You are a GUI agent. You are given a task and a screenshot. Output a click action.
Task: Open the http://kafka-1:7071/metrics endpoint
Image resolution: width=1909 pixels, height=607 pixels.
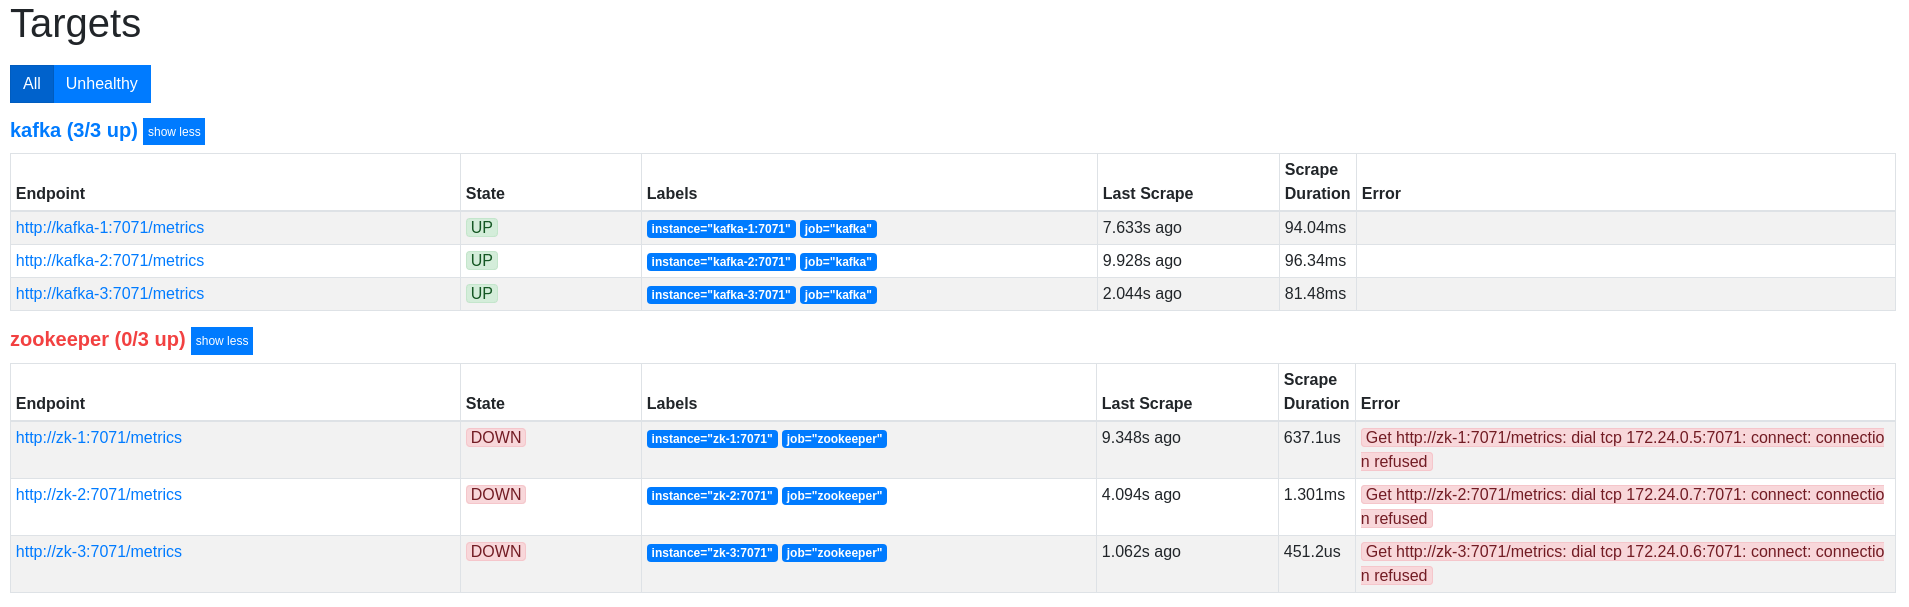tap(110, 228)
